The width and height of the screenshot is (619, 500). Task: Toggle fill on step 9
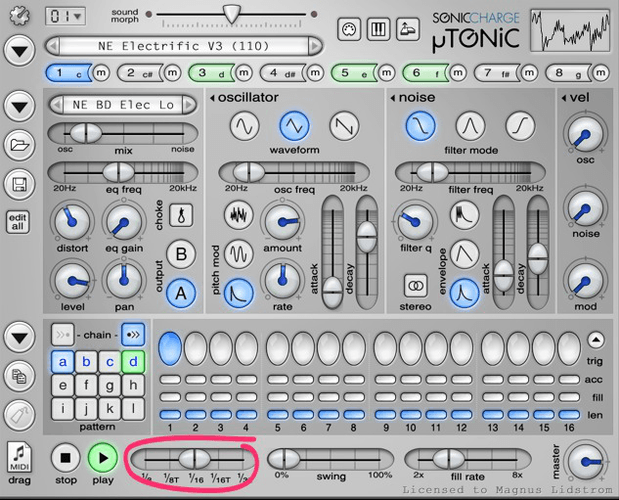(x=385, y=397)
